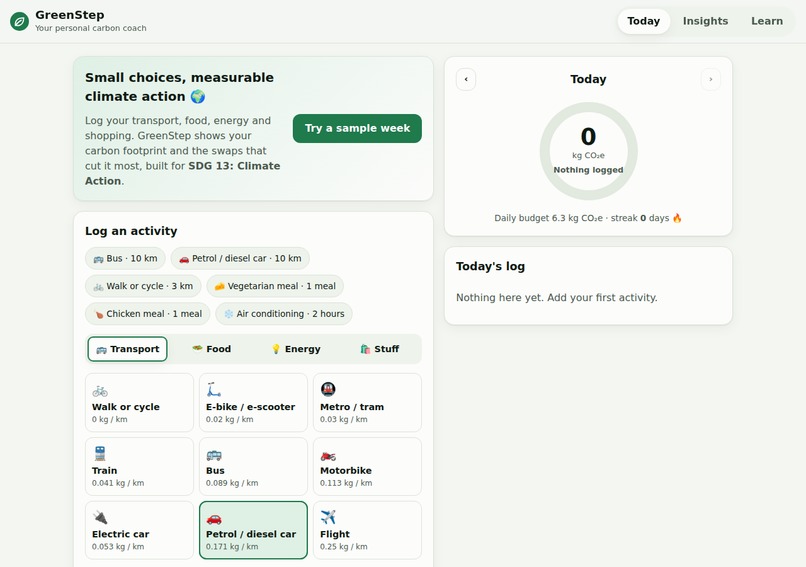This screenshot has height=567, width=806.
Task: Select the Energy category tab
Action: (x=295, y=349)
